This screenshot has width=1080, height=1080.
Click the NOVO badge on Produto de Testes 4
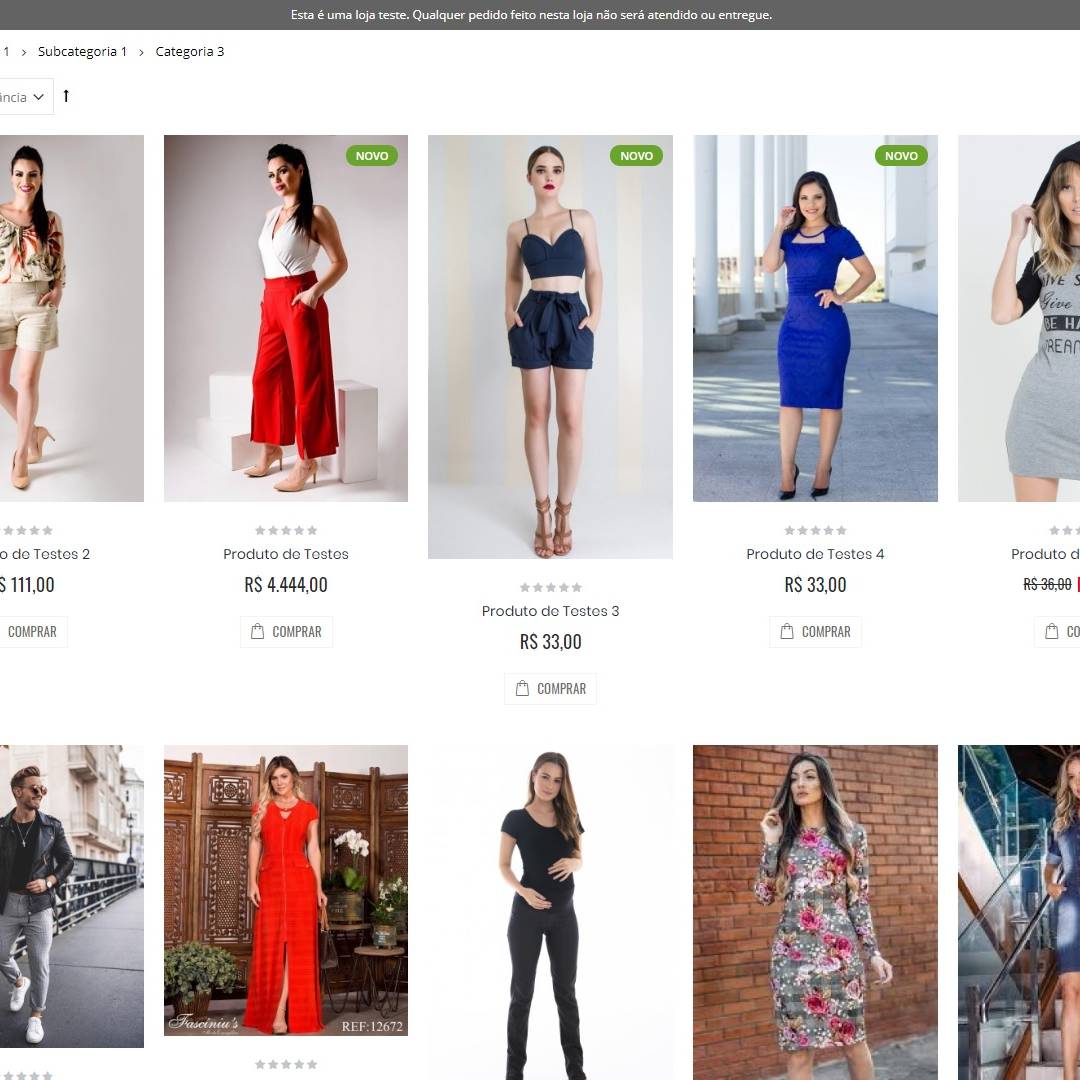pyautogui.click(x=901, y=156)
